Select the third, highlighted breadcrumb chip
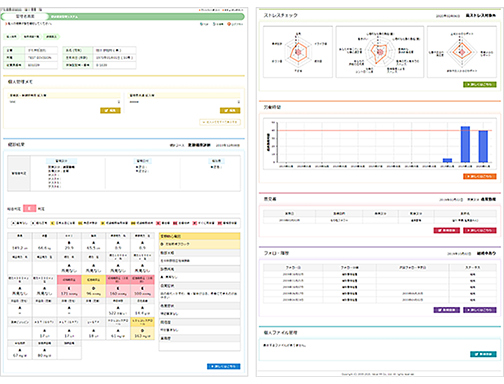This screenshot has width=504, height=384. pos(51,37)
